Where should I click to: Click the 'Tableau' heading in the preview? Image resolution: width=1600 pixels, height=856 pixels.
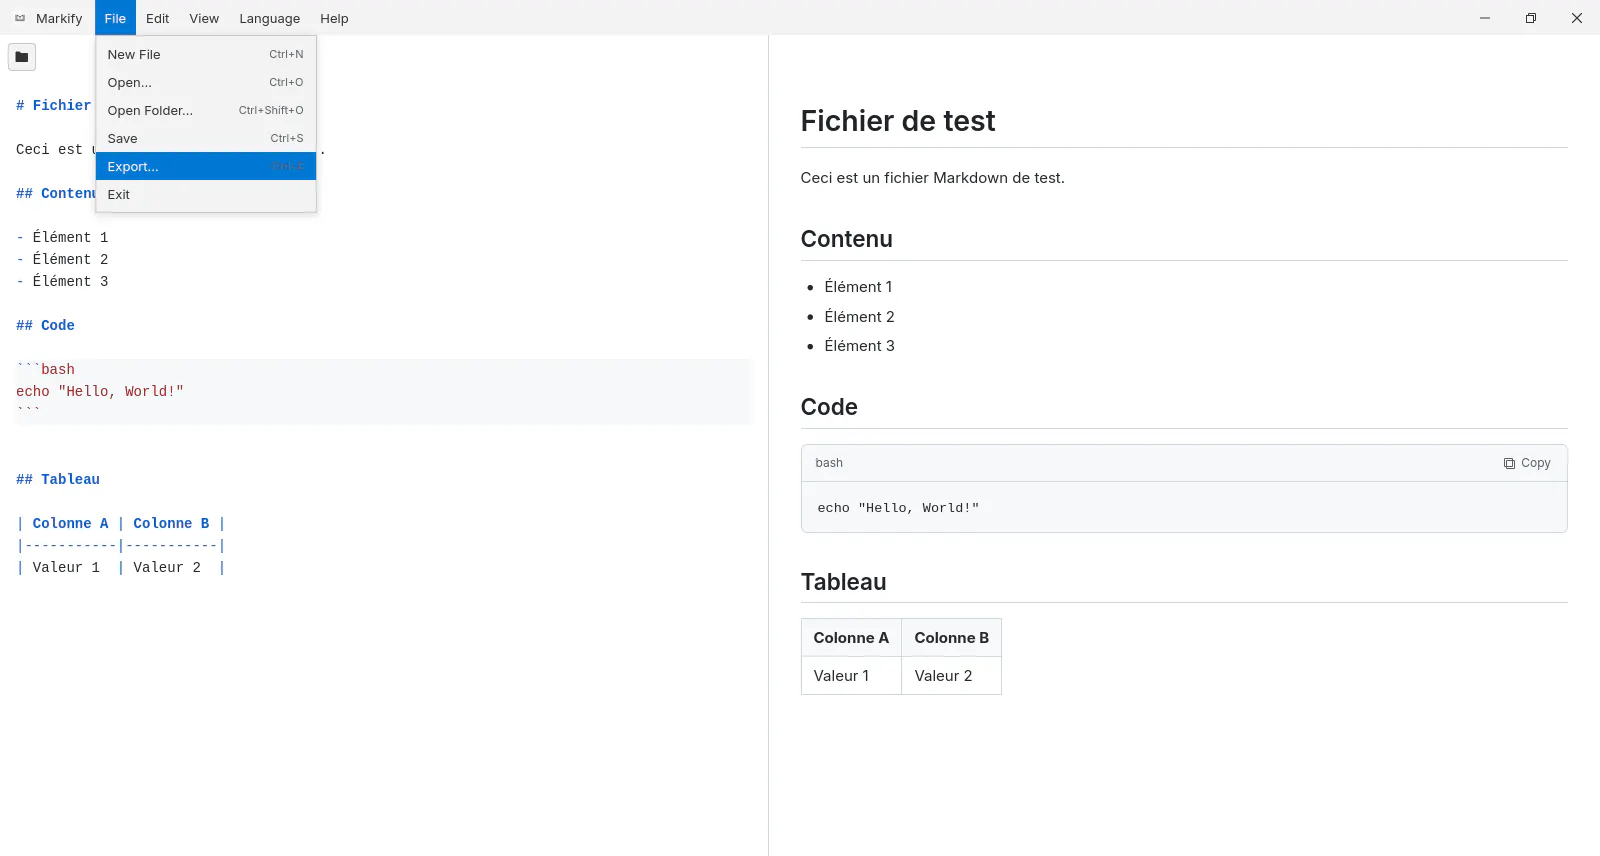click(844, 582)
